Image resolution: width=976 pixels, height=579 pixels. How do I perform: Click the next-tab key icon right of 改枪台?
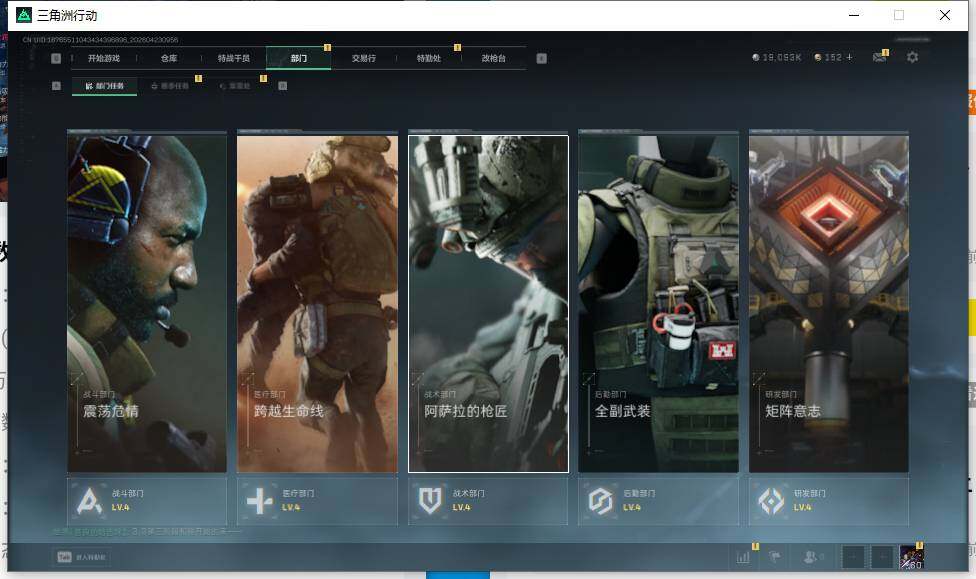(x=542, y=58)
